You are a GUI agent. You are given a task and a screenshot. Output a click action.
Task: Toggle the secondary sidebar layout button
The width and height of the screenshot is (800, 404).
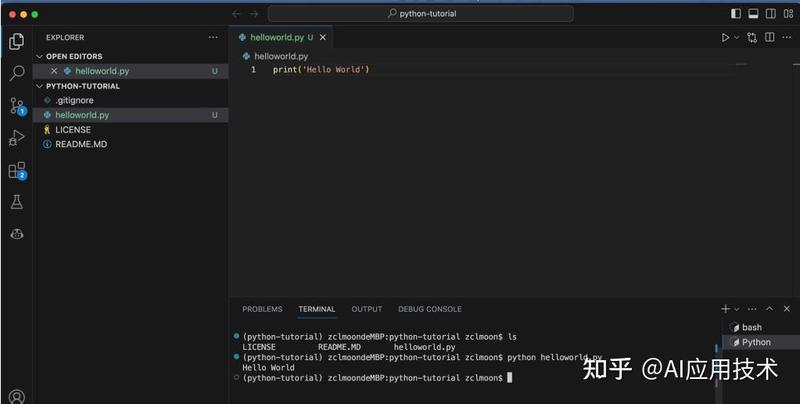[x=771, y=14]
